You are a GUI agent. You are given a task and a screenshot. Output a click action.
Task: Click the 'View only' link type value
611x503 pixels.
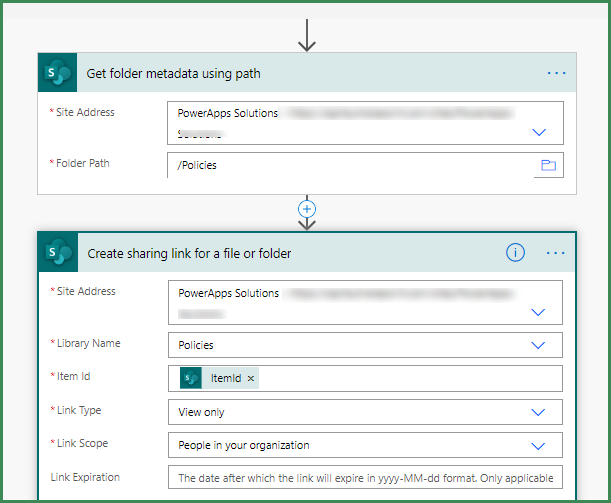[x=201, y=412]
